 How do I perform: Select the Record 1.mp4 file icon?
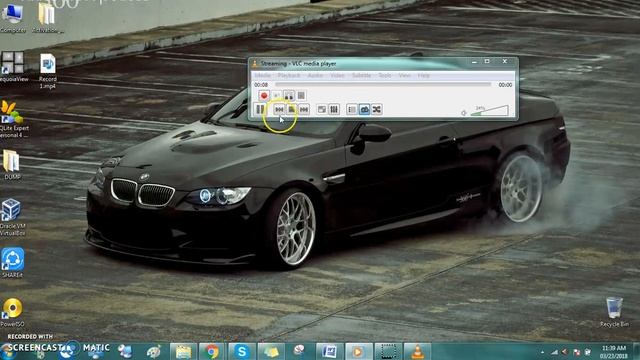tap(48, 71)
